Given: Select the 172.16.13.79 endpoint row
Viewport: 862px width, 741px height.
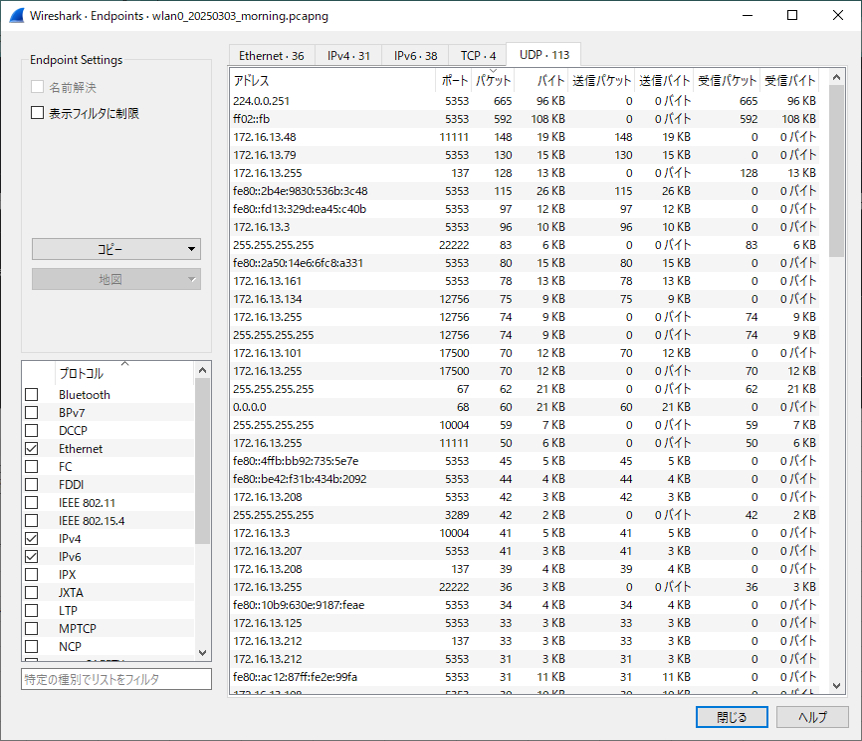Looking at the screenshot, I should [524, 155].
